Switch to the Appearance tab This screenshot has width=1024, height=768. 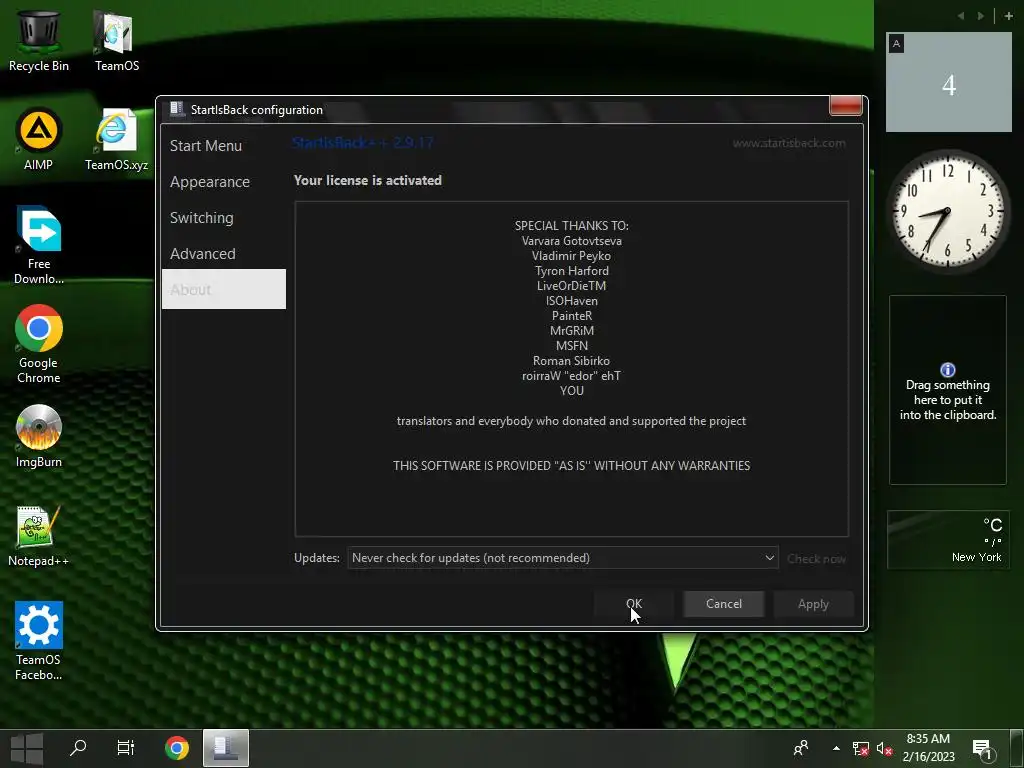223,182
